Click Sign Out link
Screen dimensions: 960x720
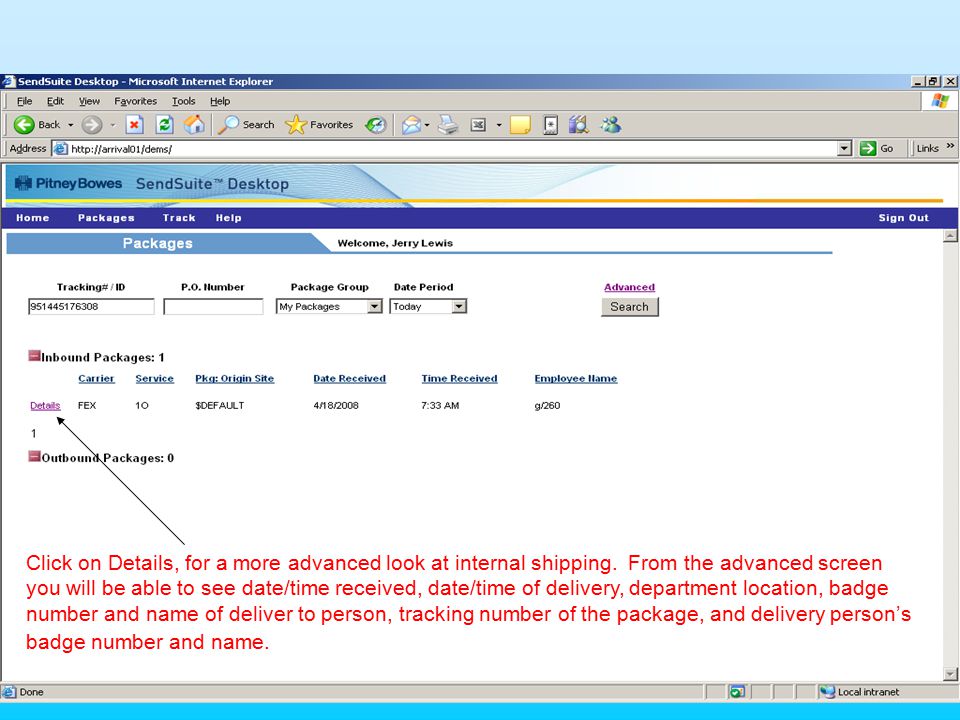903,218
